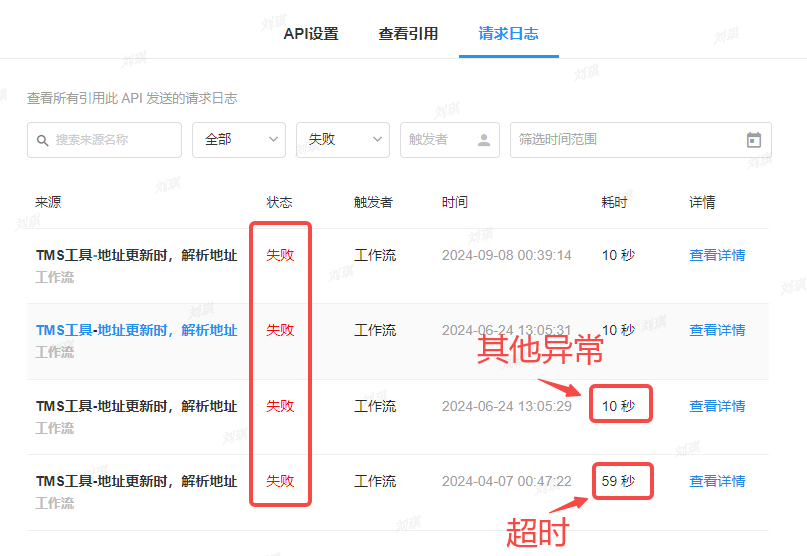Open the blue highlighted TMS工具 source link
807x556 pixels.
(136, 331)
